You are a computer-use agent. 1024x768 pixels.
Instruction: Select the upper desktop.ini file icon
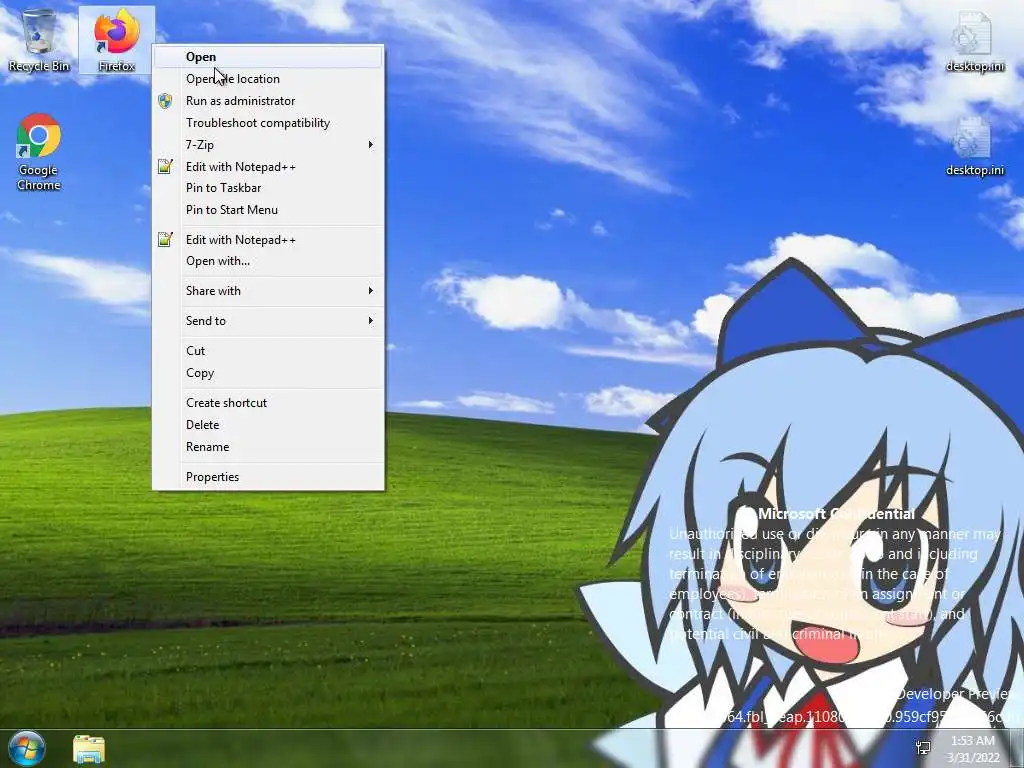(x=974, y=42)
